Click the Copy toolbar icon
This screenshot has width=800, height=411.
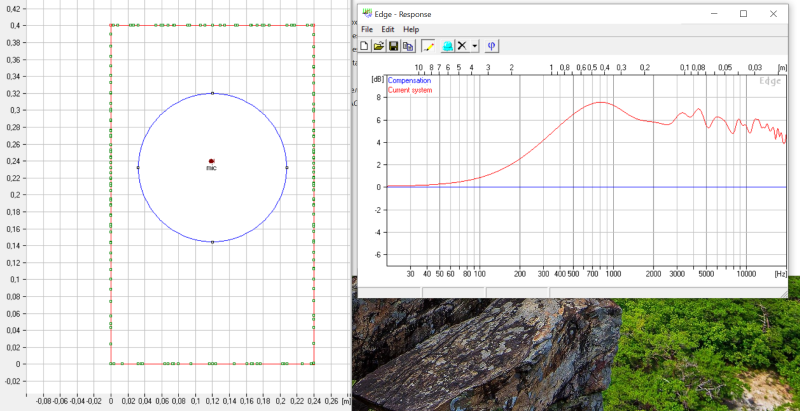tap(408, 46)
